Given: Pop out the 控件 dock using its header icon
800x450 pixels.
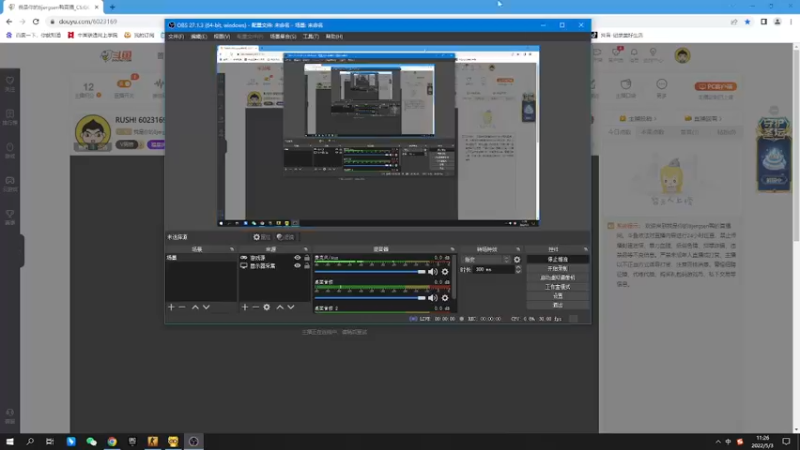Looking at the screenshot, I should (586, 249).
